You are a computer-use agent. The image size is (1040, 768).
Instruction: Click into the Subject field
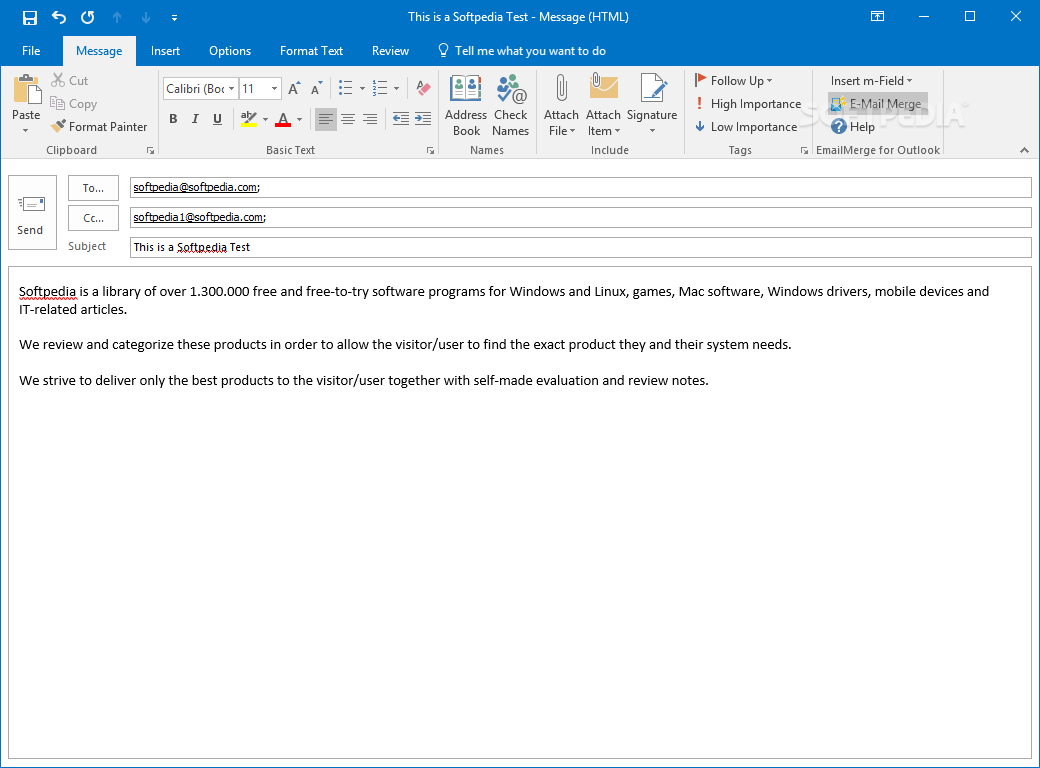(580, 247)
